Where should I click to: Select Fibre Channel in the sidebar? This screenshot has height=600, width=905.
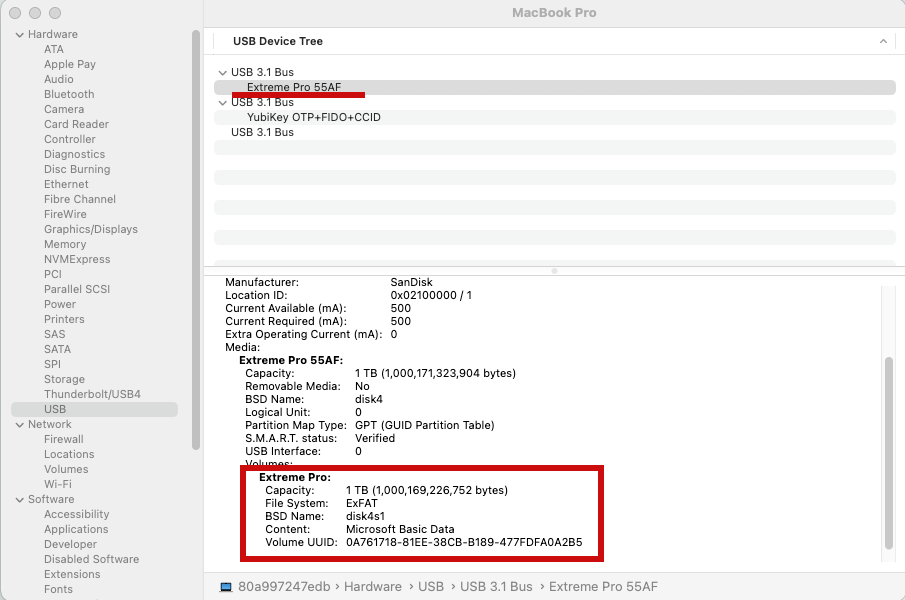point(80,200)
